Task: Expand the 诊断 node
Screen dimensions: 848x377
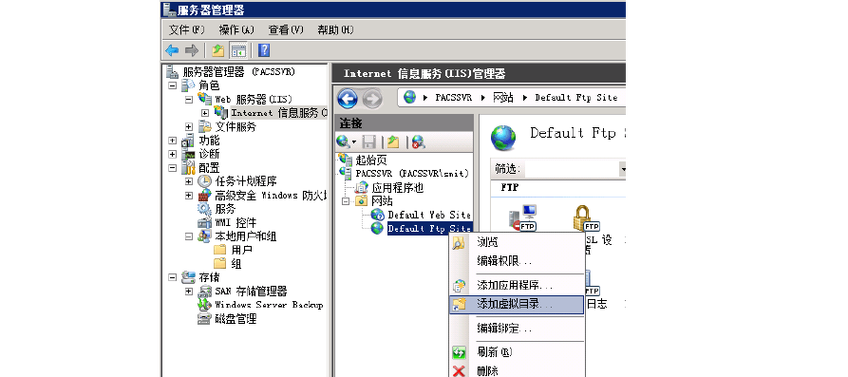Action: tap(172, 154)
